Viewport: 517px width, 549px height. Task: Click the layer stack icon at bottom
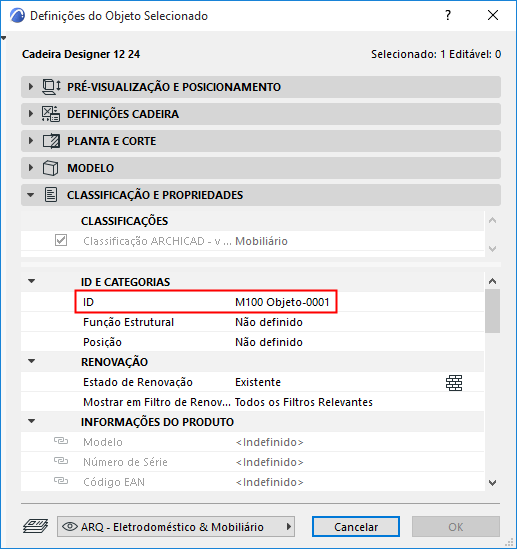pos(36,526)
